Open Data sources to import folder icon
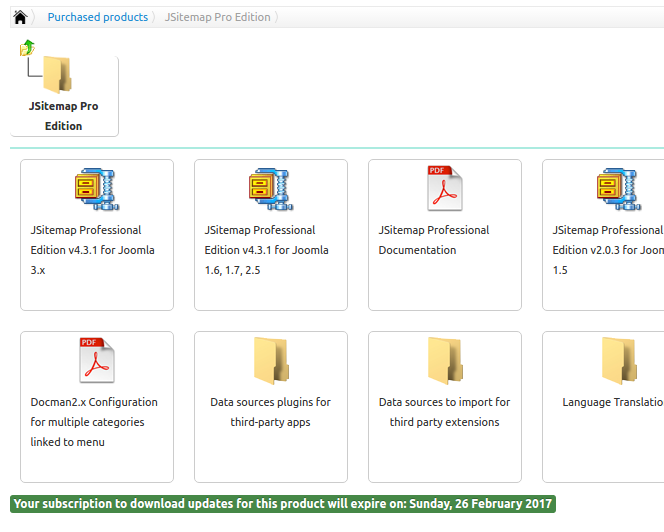The width and height of the screenshot is (664, 532). (445, 360)
